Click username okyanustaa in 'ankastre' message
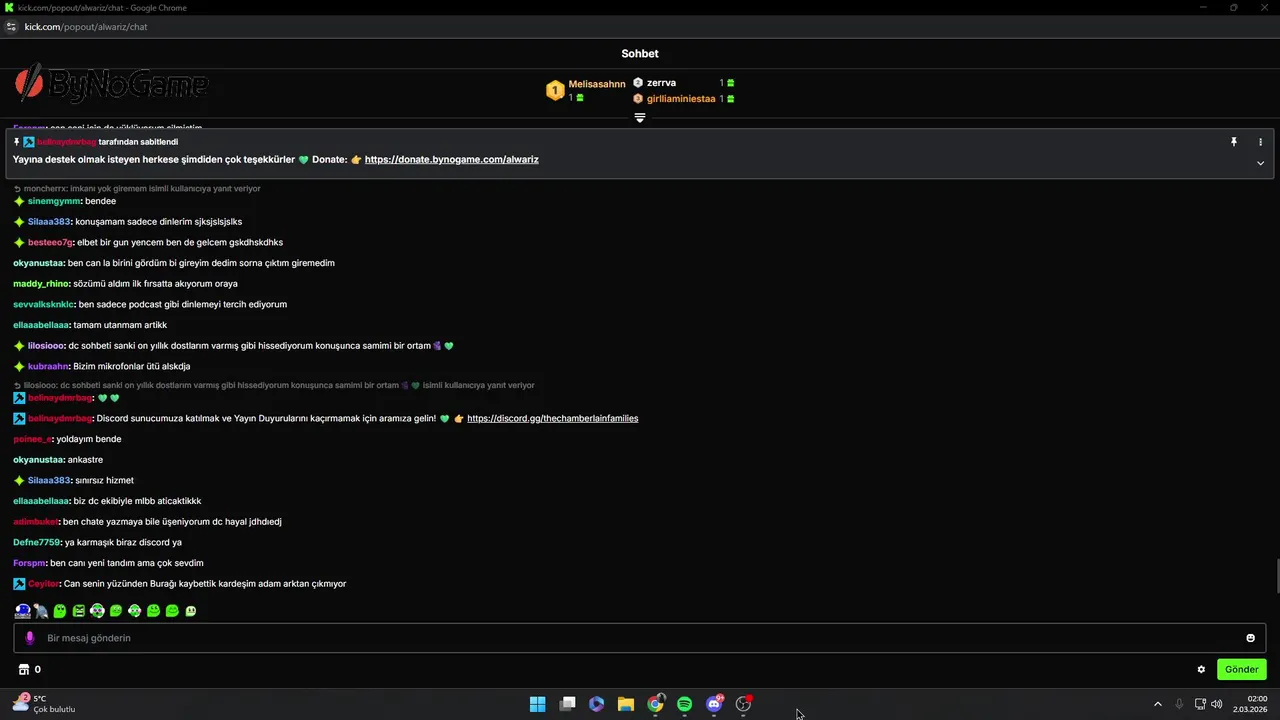The width and height of the screenshot is (1280, 720). 38,460
